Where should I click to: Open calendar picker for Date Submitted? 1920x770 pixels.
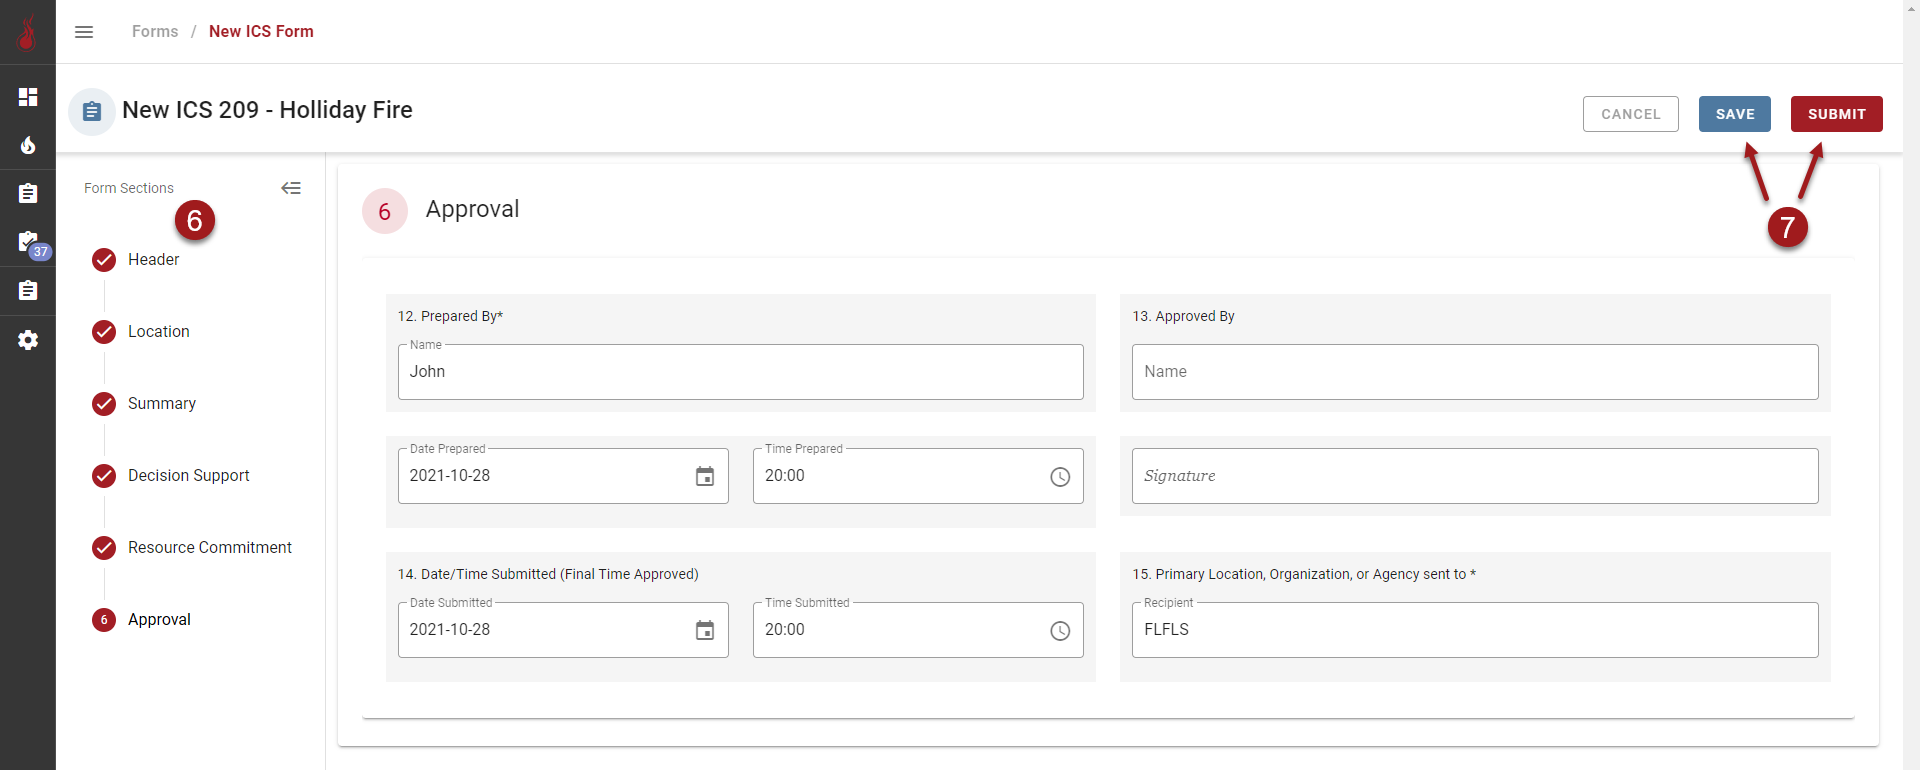[705, 631]
